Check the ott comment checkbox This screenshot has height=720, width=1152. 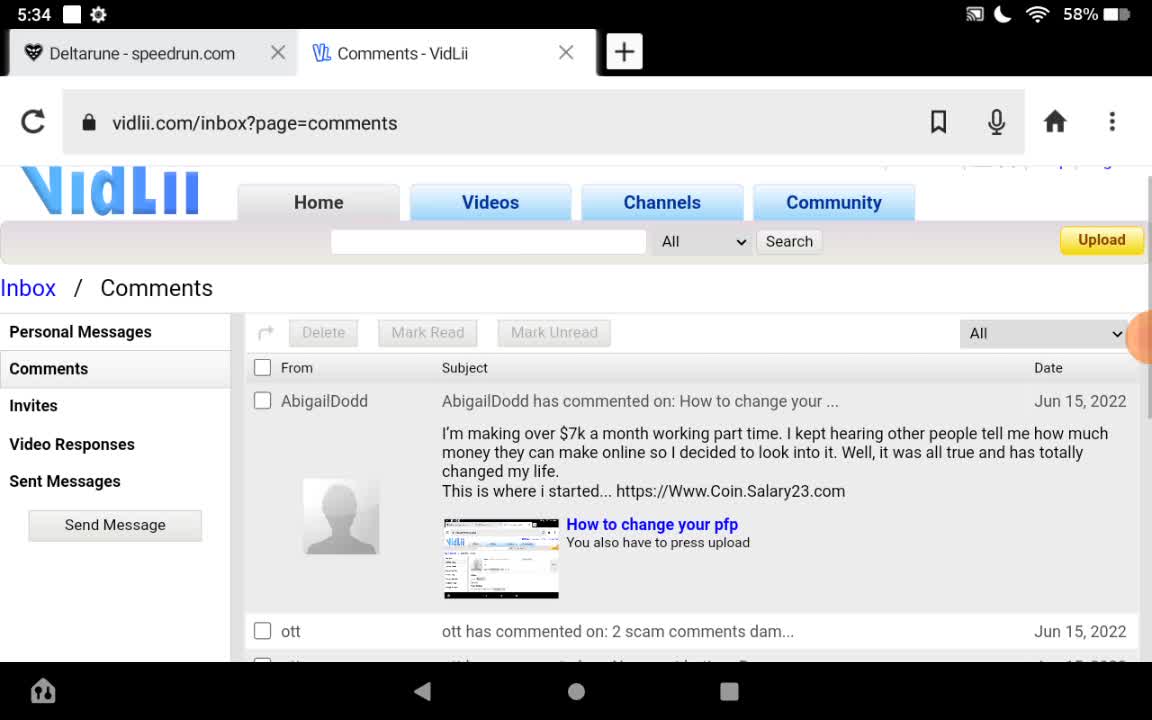(x=262, y=630)
